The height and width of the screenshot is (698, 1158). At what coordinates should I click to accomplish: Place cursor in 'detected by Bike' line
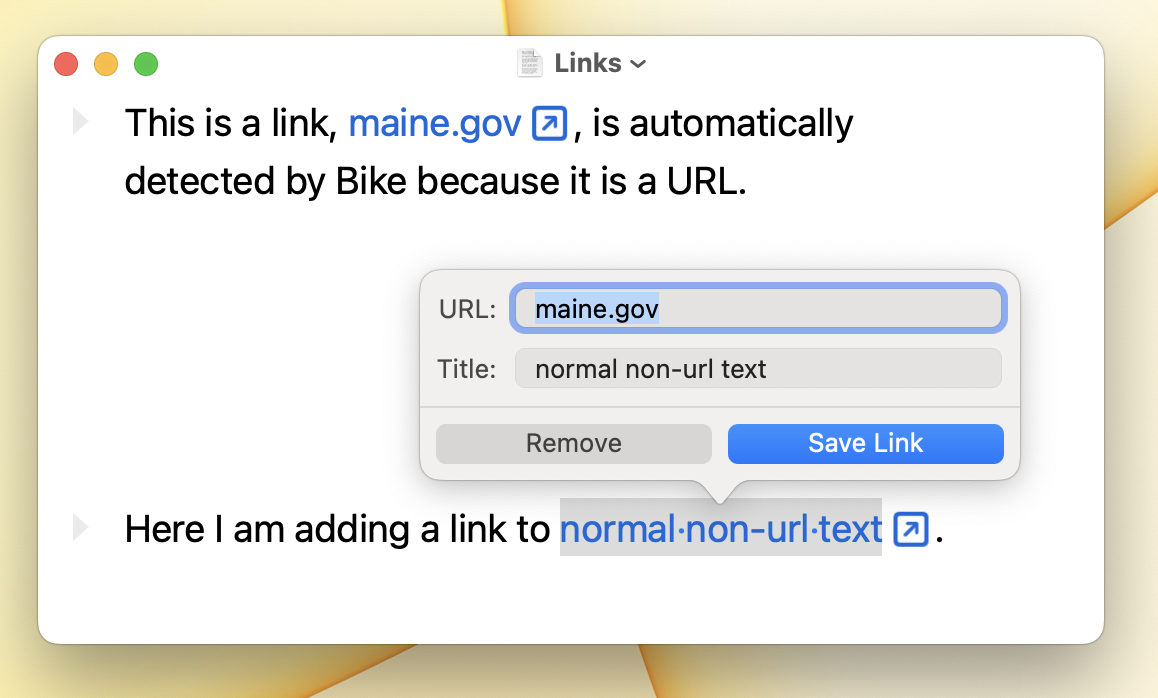pos(435,182)
